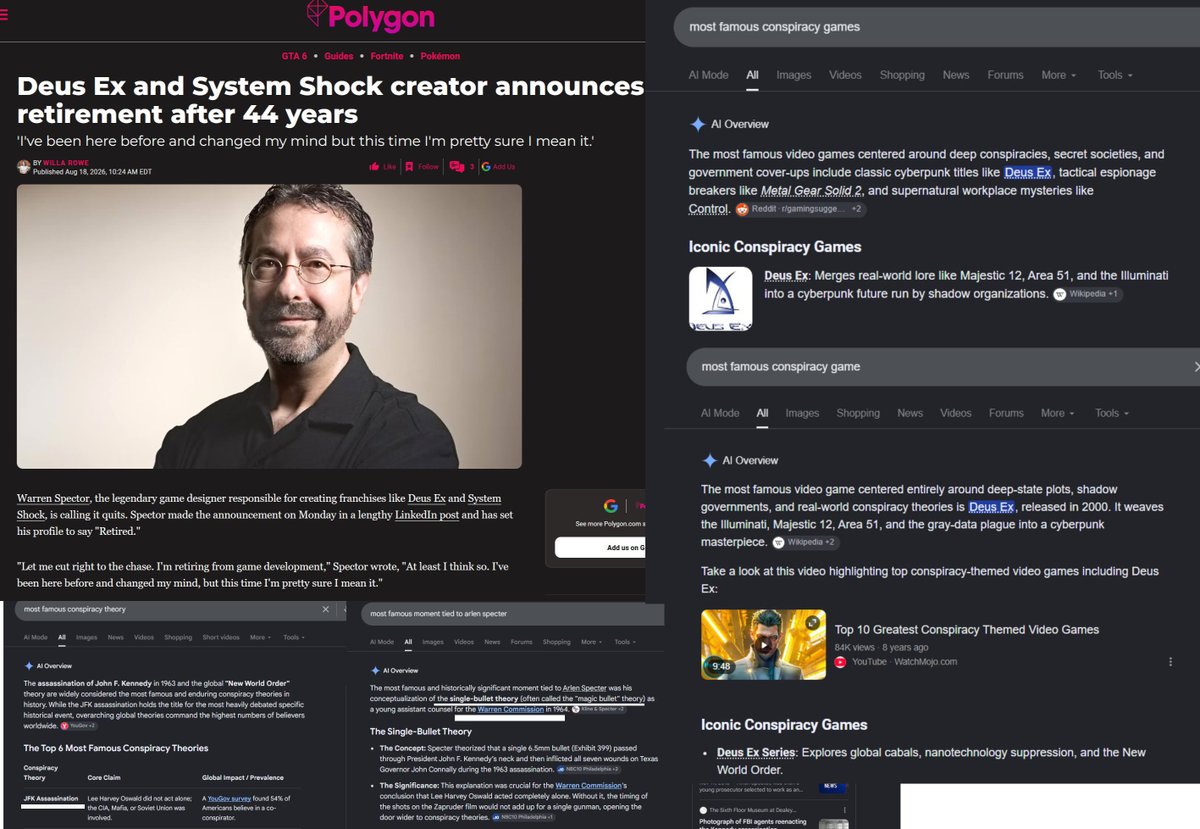Select Shopping tab in 'conspiracy game' search
This screenshot has height=829, width=1200.
pos(858,413)
